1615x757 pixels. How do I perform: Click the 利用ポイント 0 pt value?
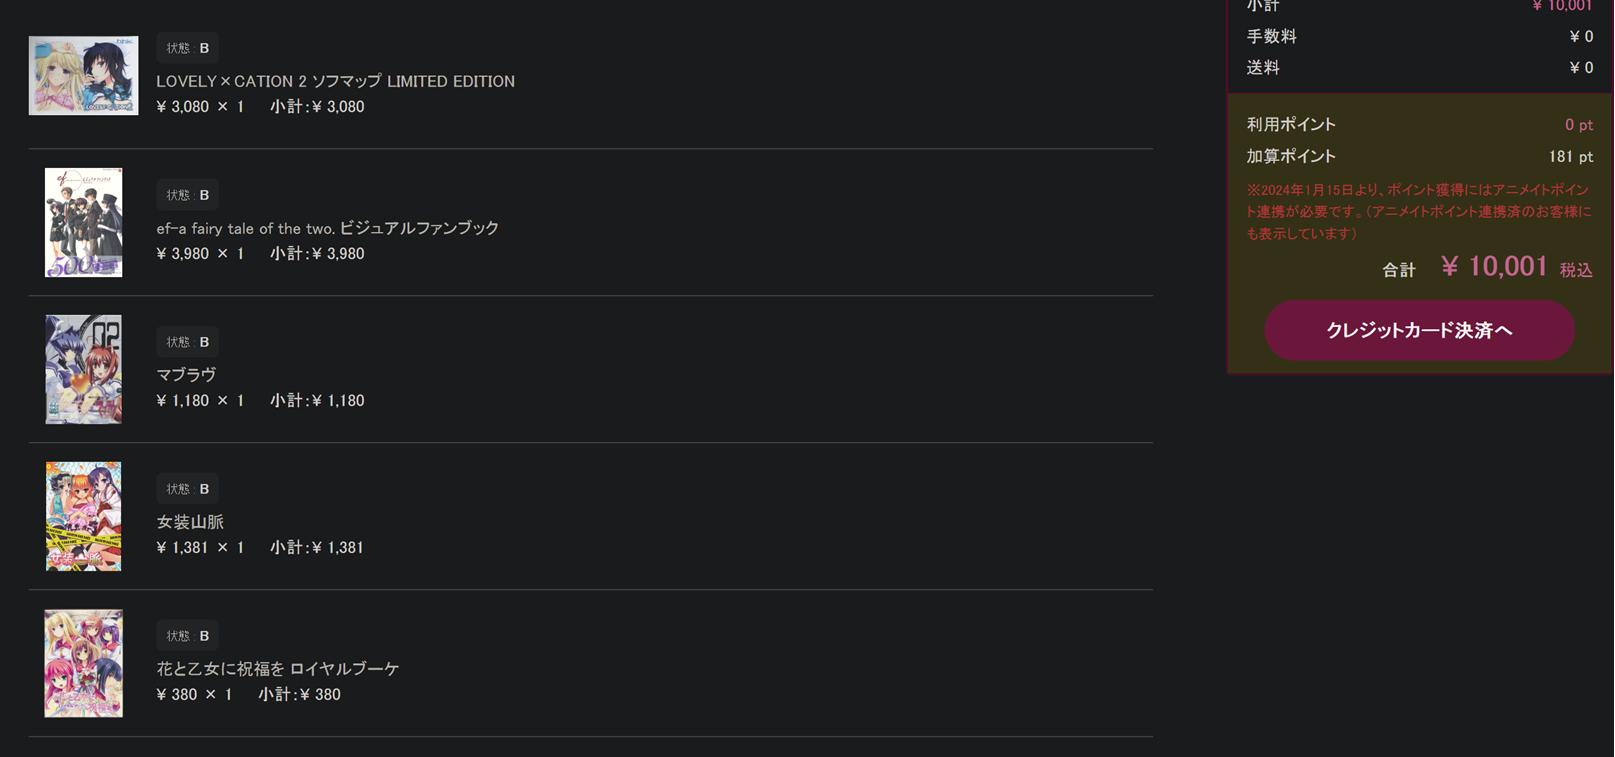[1578, 125]
